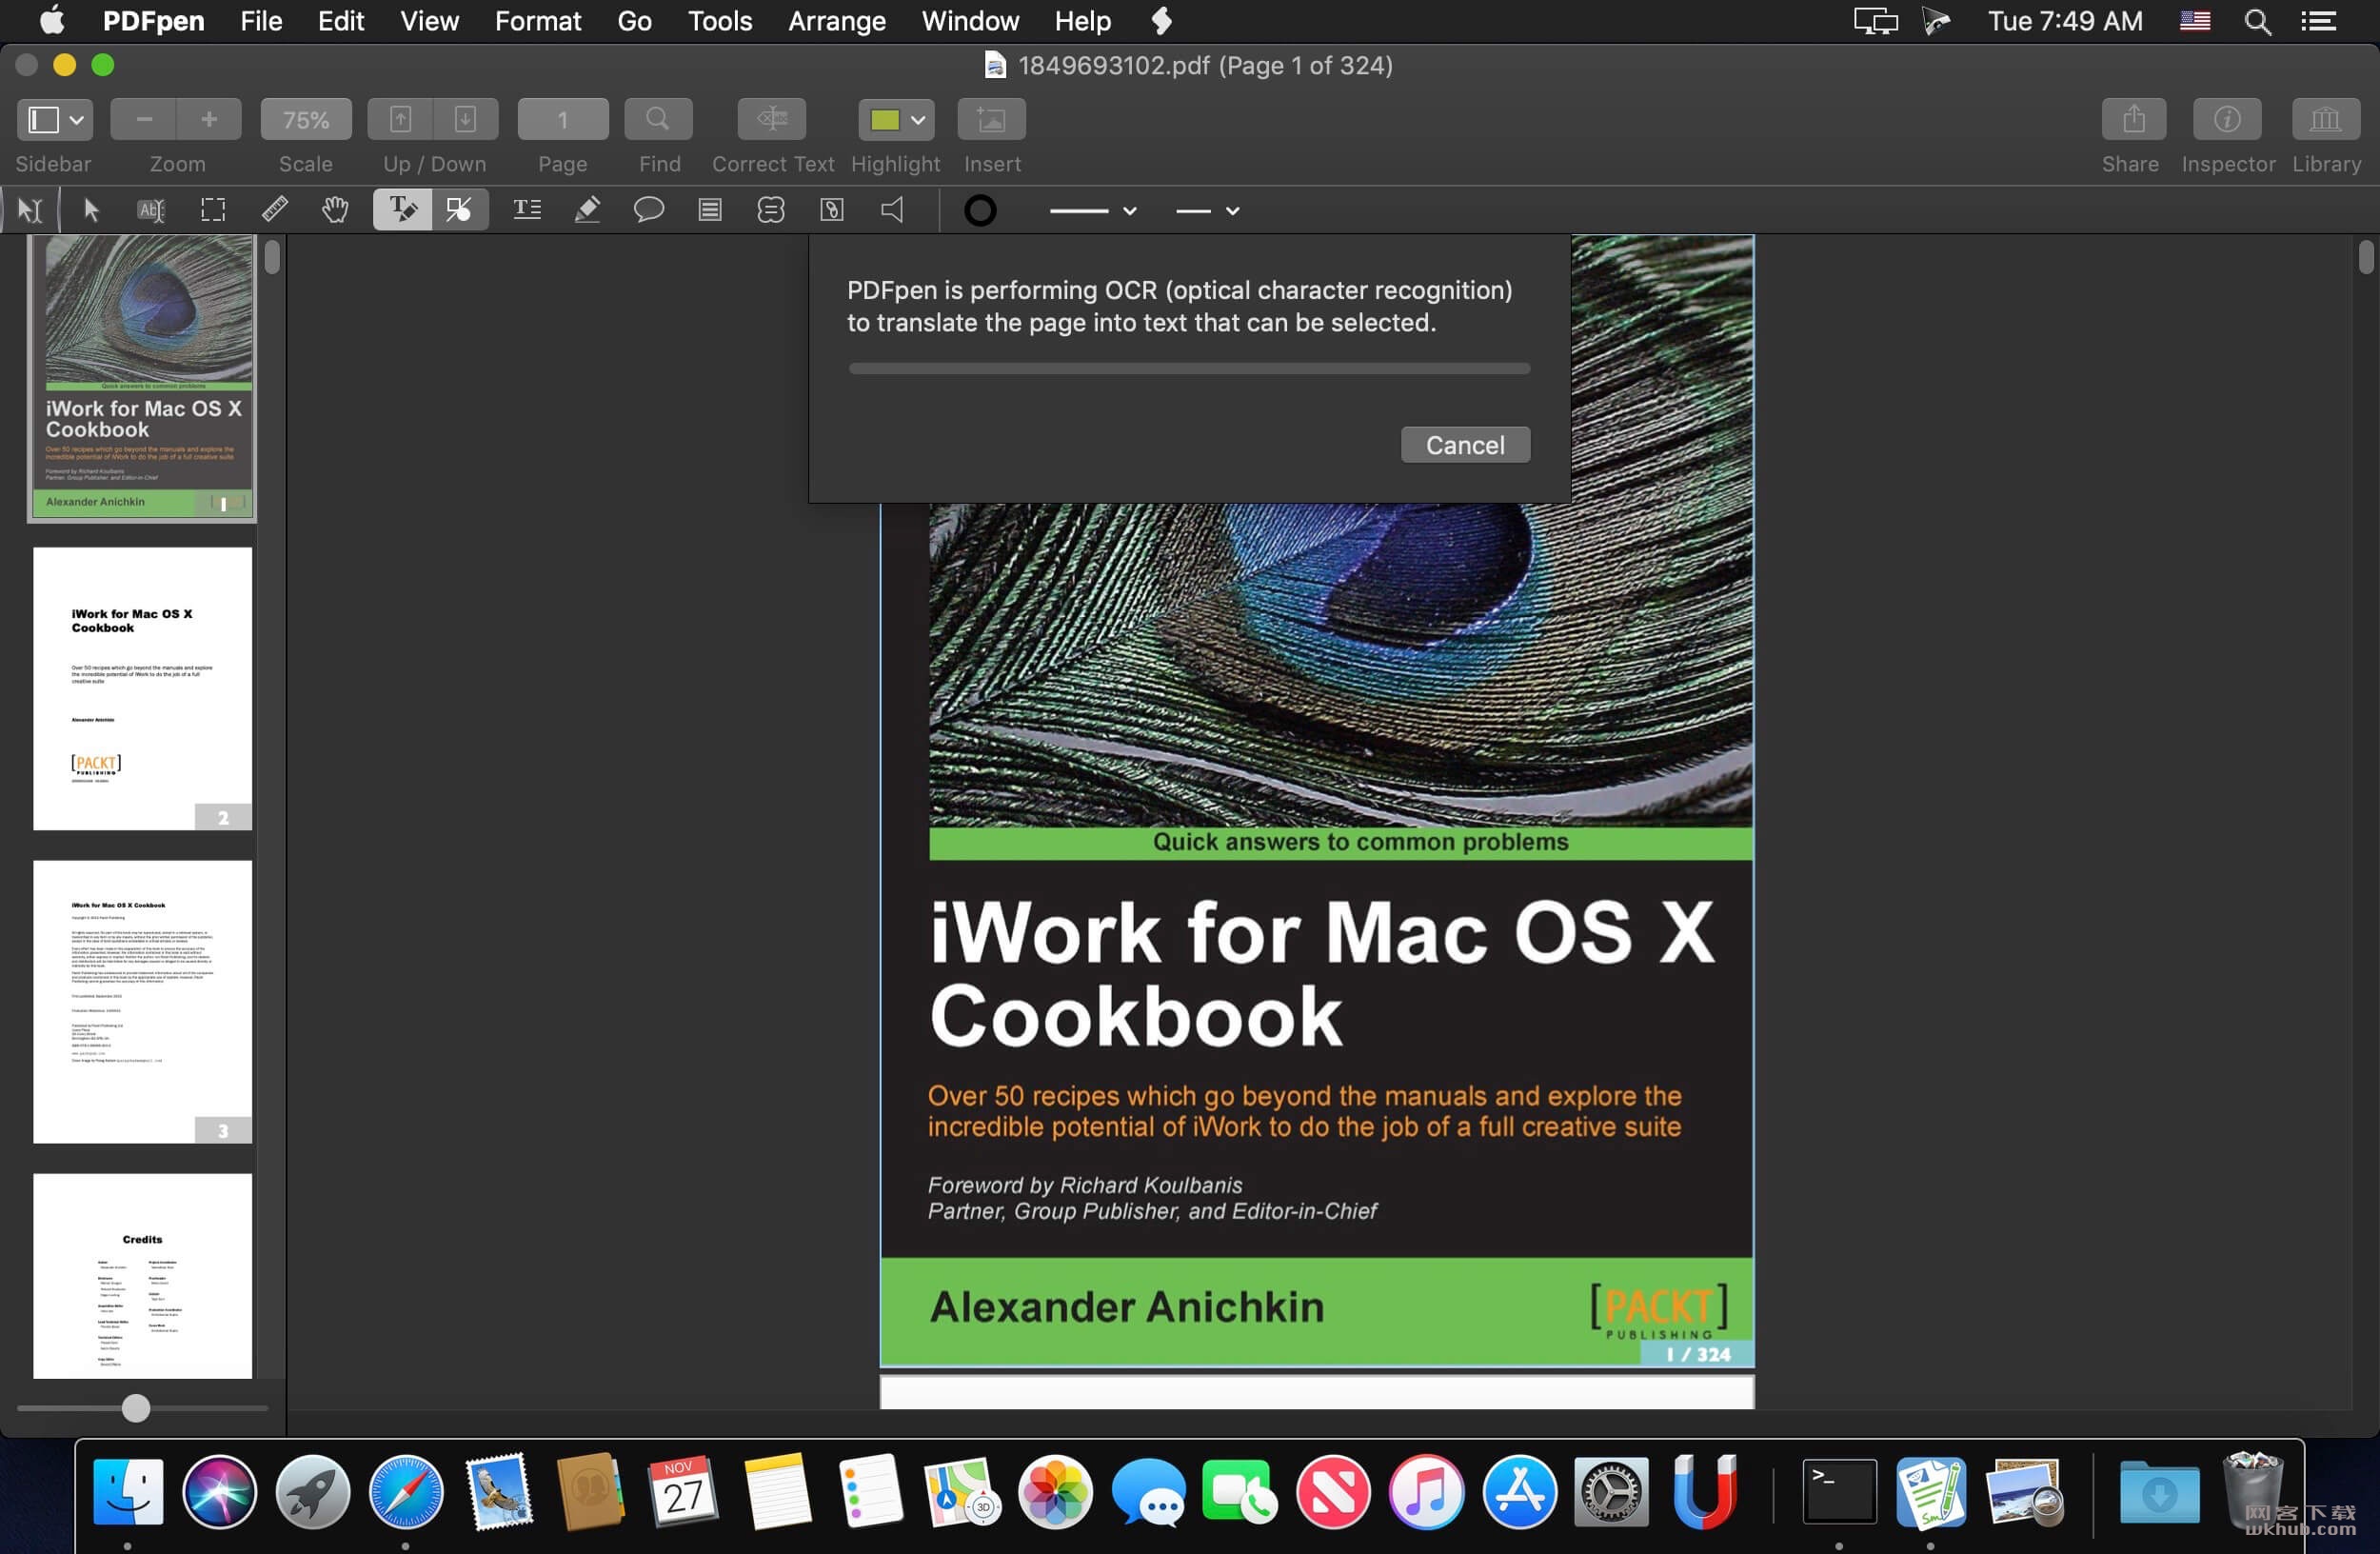Click the thumbnail size slider knob
This screenshot has width=2380, height=1554.
[x=136, y=1408]
